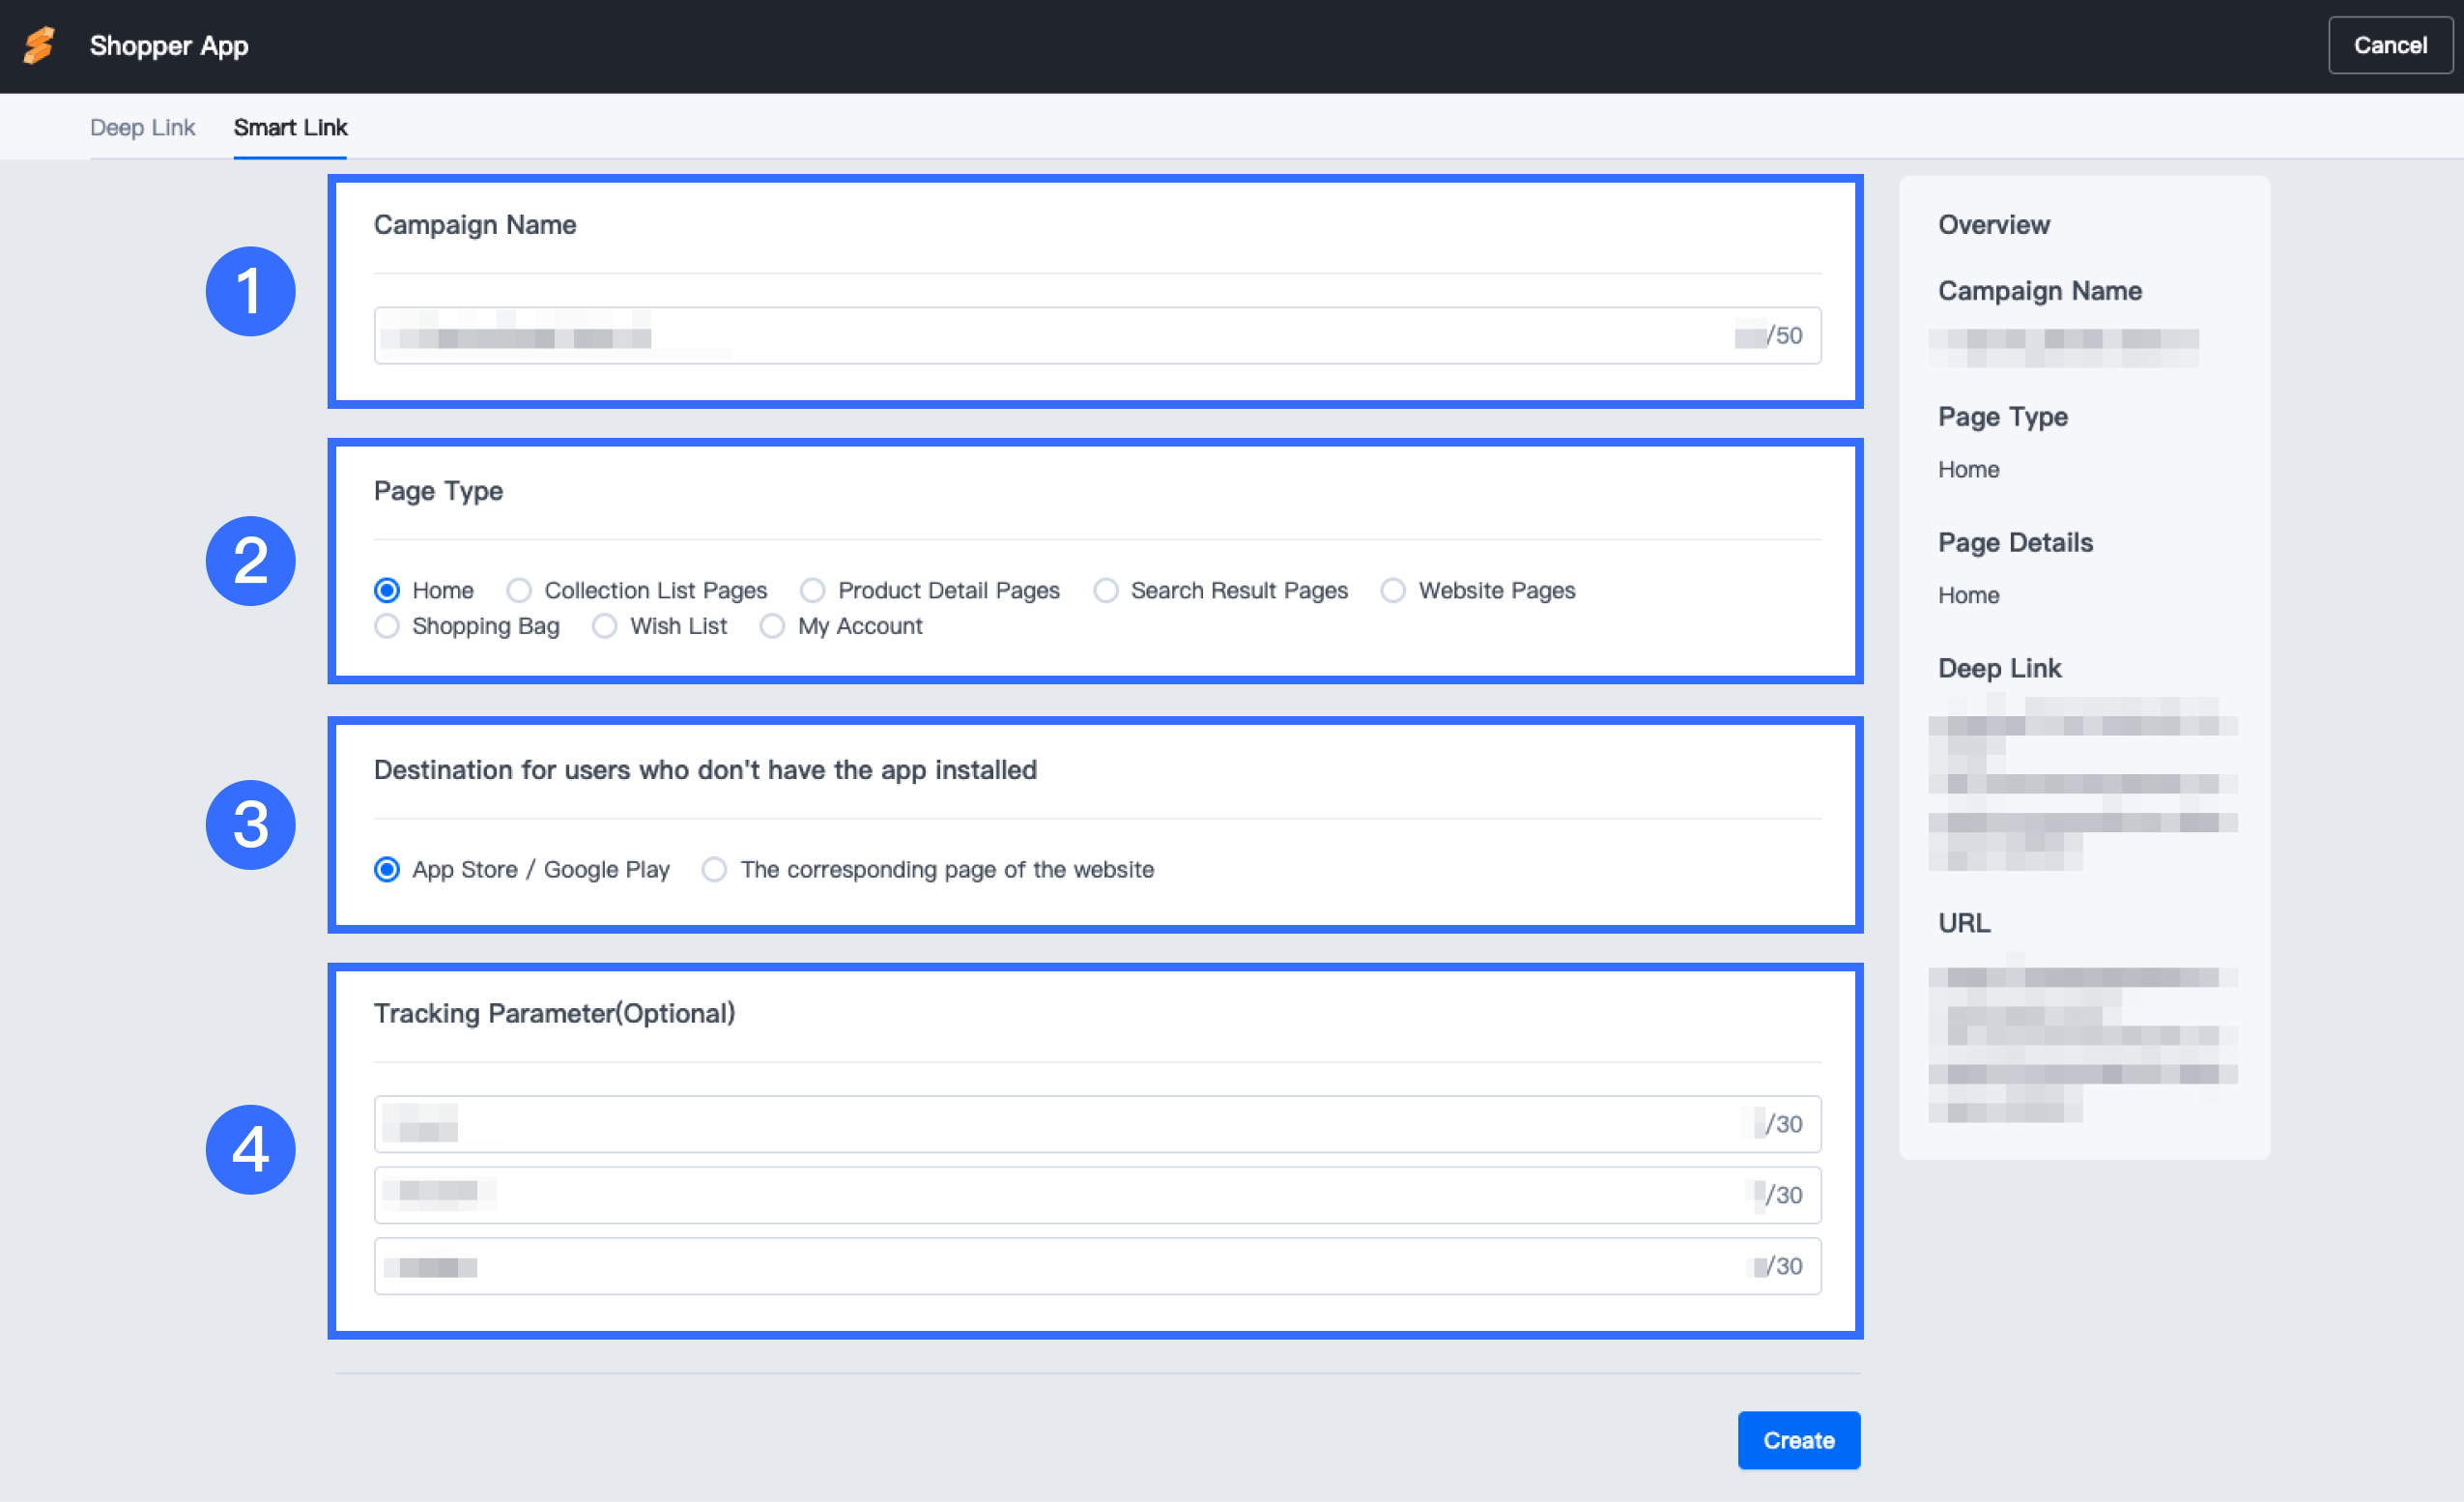Click the Cancel button

(x=2389, y=46)
